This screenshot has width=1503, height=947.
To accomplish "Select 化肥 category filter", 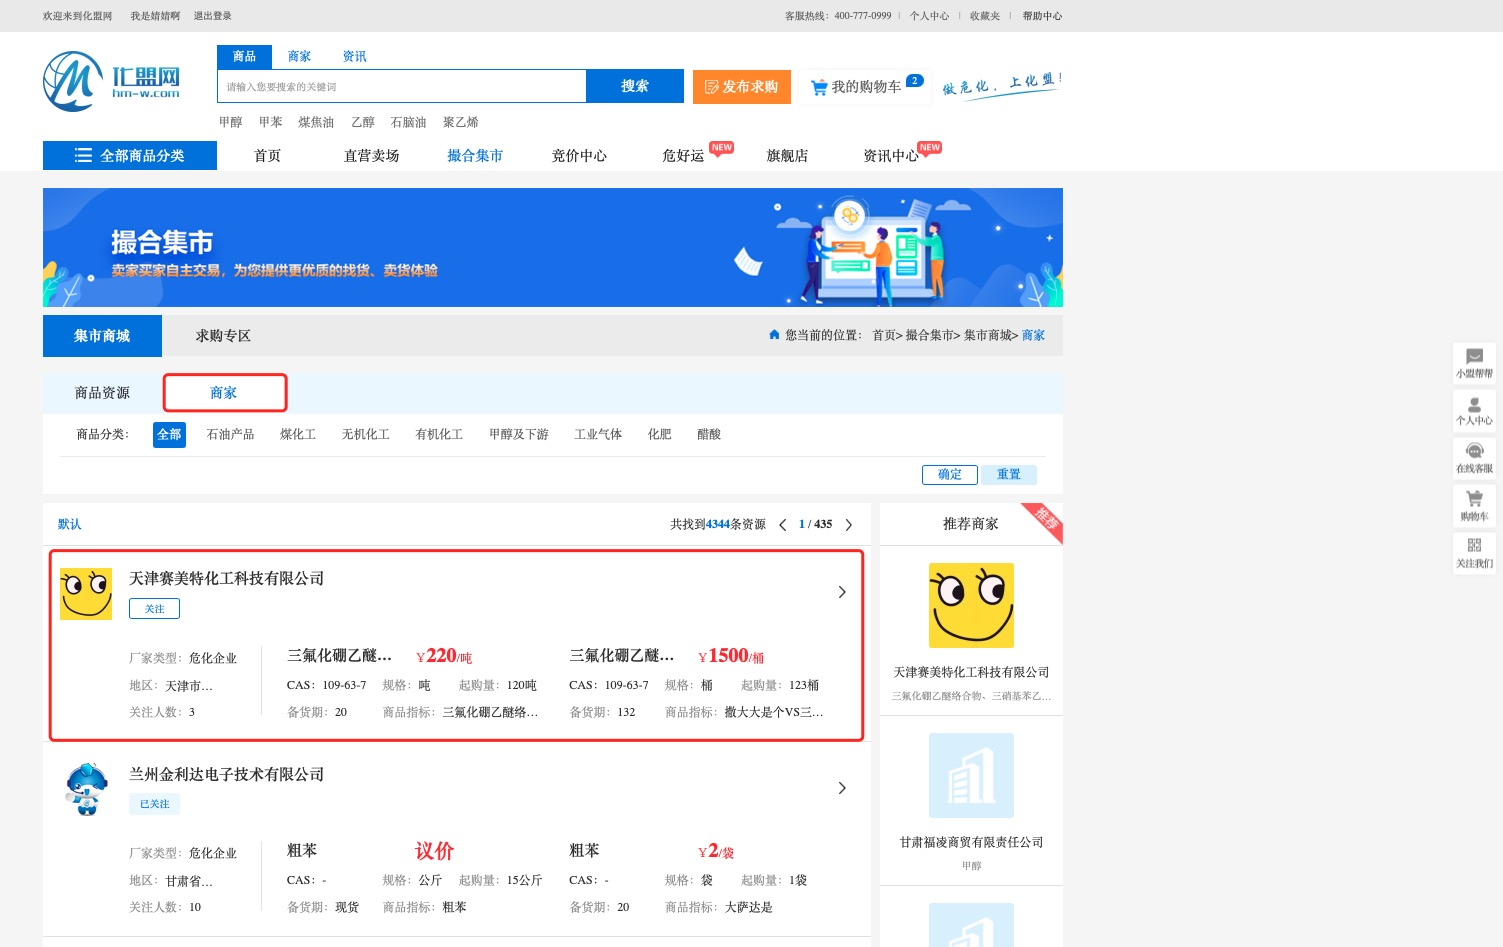I will click(660, 435).
